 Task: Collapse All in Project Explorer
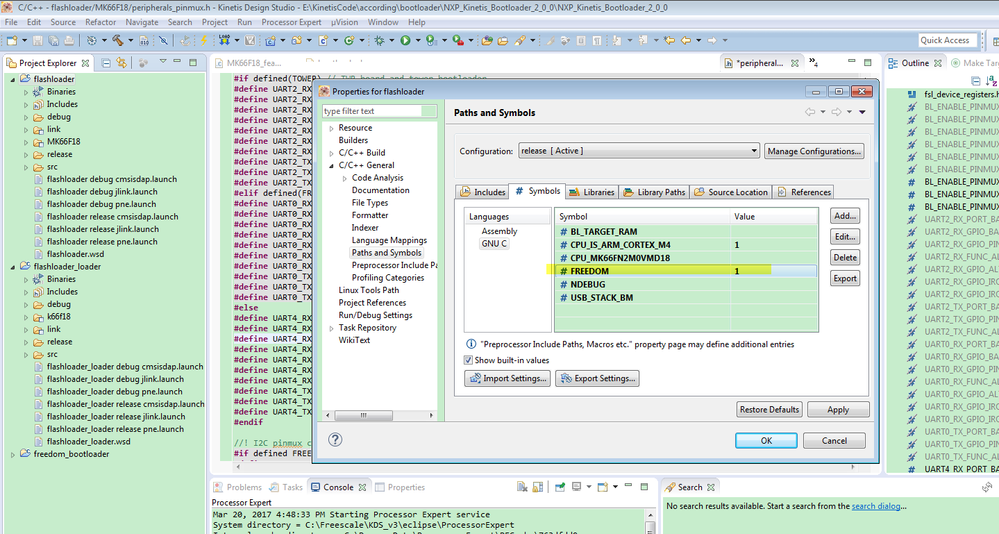click(106, 62)
